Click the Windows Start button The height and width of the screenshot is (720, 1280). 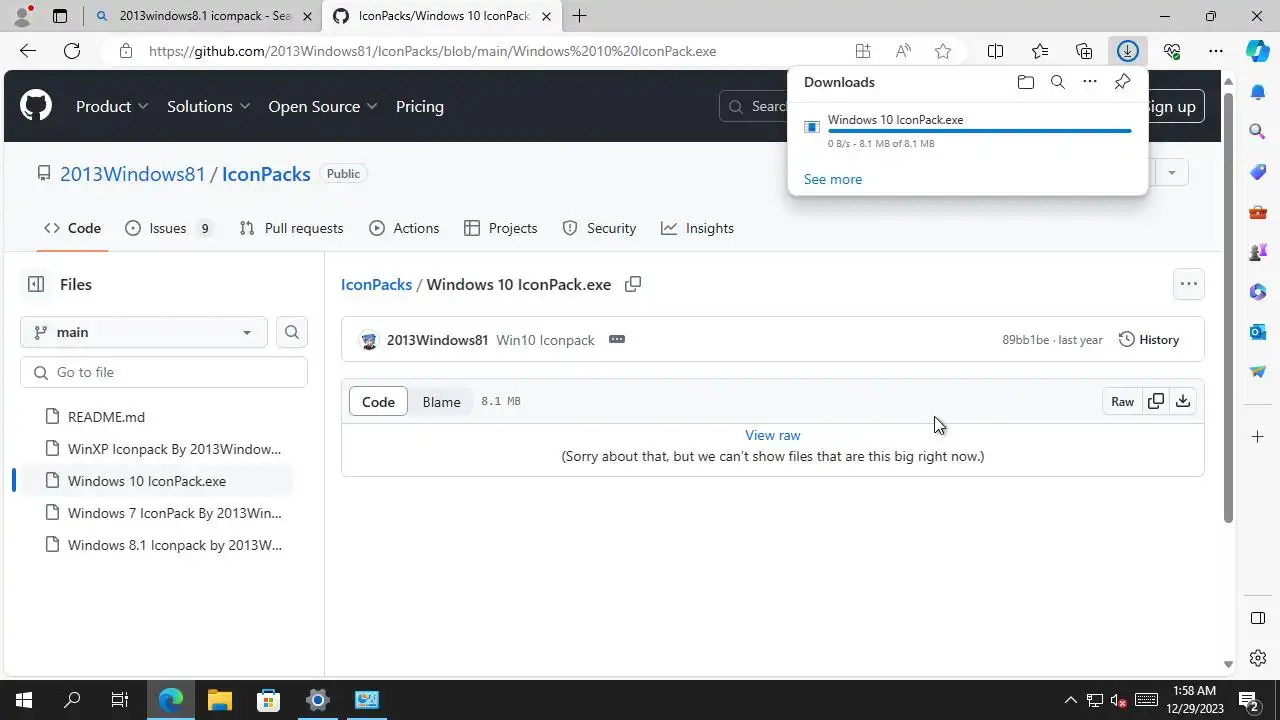(24, 700)
